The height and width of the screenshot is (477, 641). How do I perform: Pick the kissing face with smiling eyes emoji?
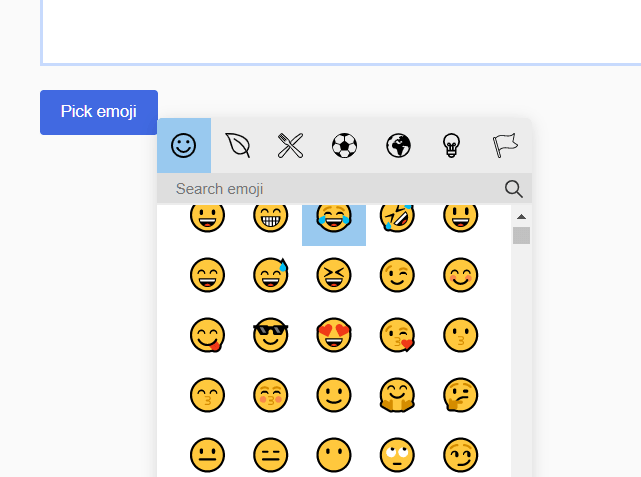click(x=207, y=395)
